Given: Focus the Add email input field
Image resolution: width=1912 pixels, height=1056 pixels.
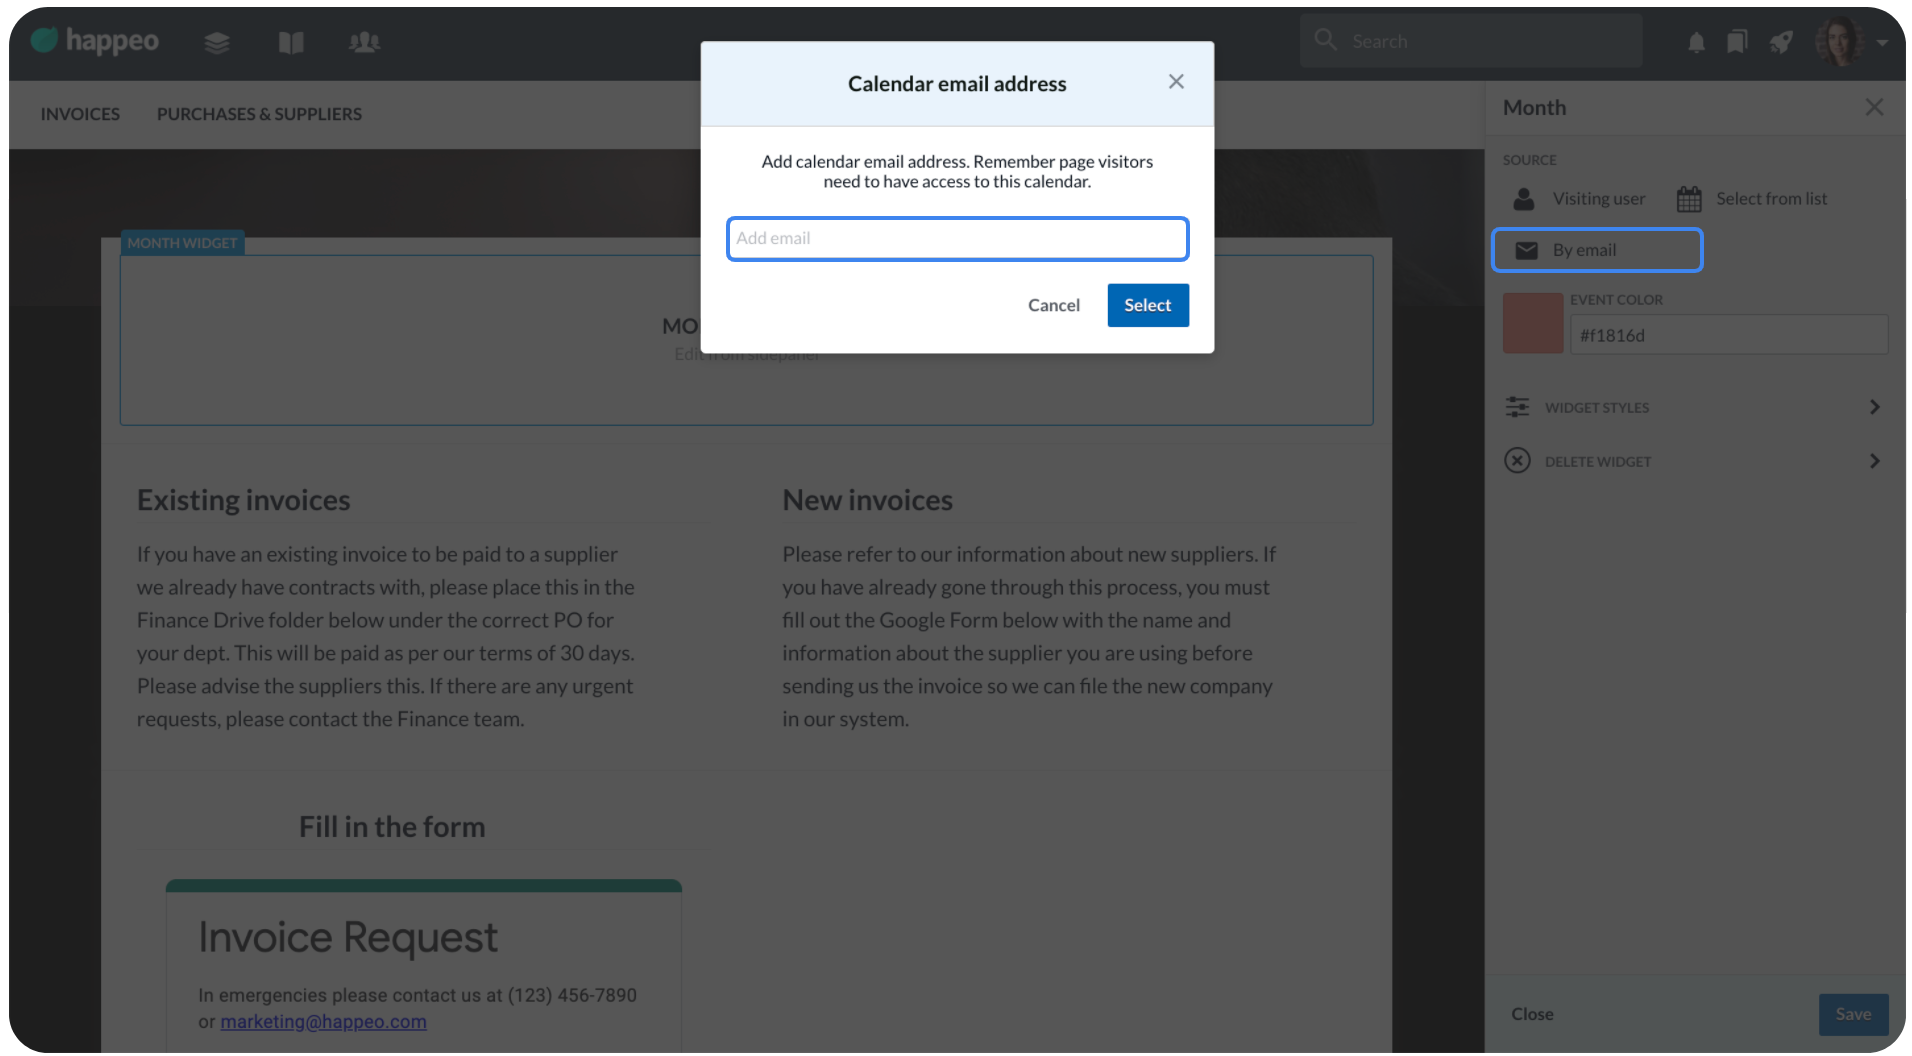Looking at the screenshot, I should [957, 239].
